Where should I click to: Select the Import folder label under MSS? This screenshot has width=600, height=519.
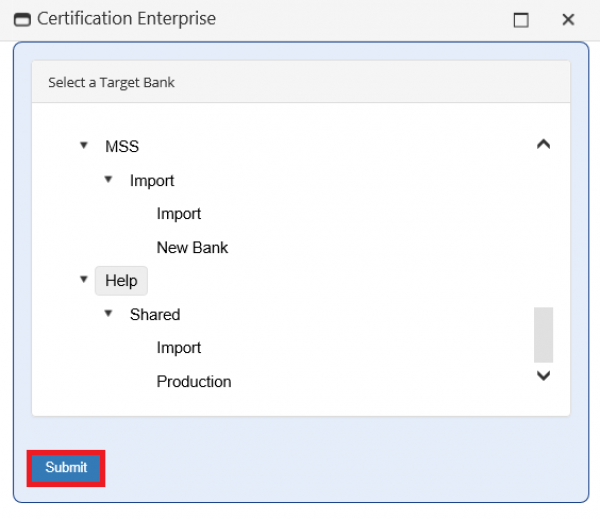pyautogui.click(x=152, y=181)
